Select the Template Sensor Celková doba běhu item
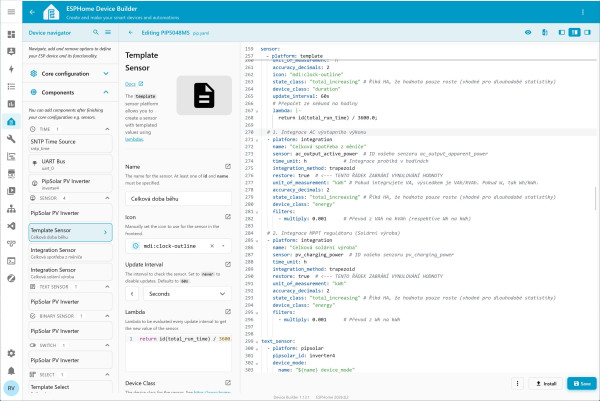Image resolution: width=600 pixels, height=401 pixels. (70, 233)
